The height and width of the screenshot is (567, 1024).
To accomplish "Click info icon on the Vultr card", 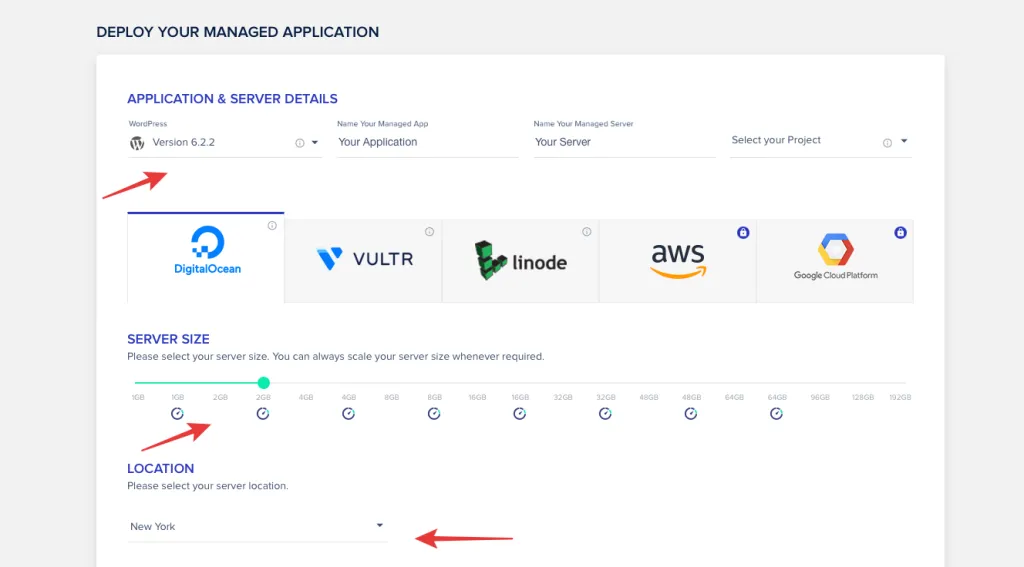I will [429, 232].
